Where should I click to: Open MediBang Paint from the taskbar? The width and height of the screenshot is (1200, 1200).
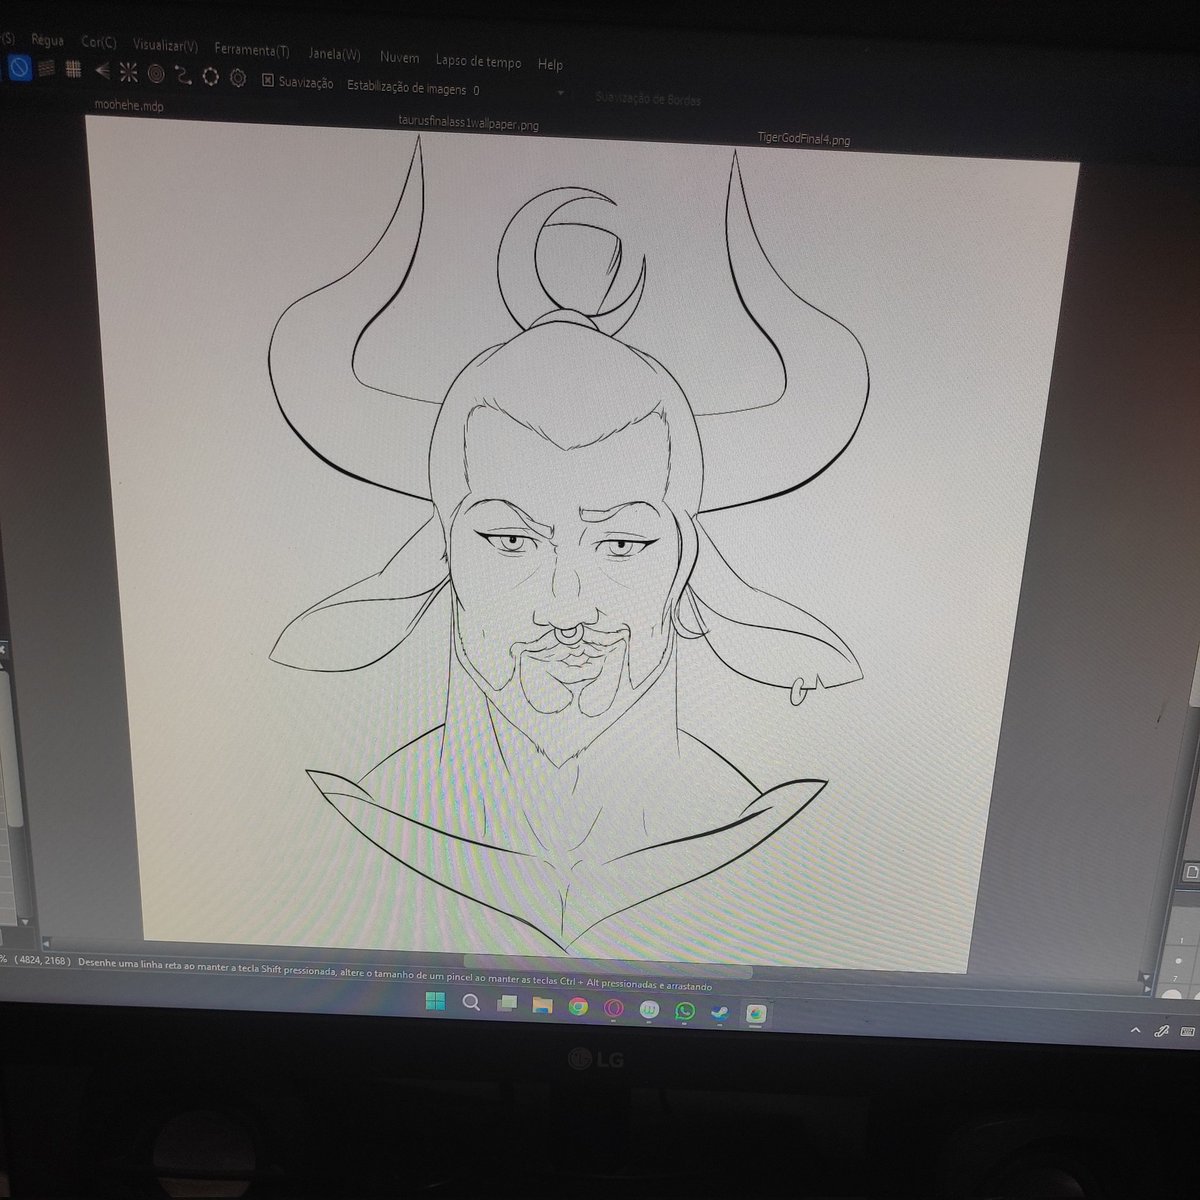click(755, 1014)
